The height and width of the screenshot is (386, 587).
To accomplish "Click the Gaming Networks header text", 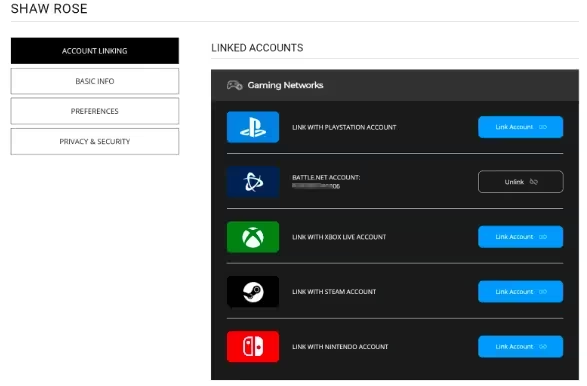I will [285, 85].
